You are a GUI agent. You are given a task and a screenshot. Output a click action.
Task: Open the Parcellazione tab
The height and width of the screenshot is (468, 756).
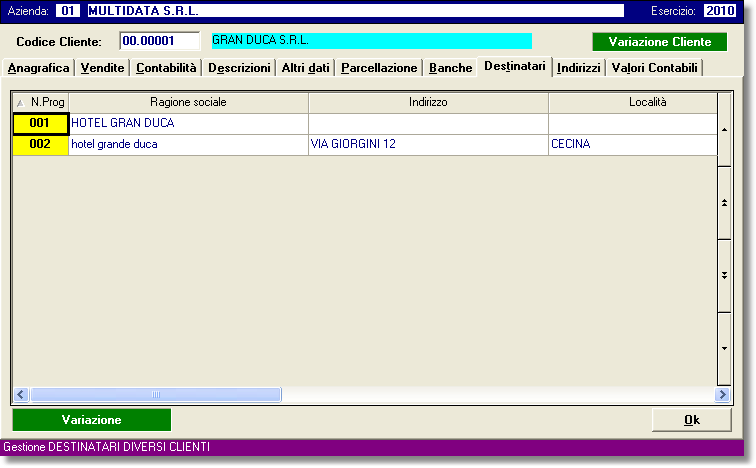pos(379,68)
